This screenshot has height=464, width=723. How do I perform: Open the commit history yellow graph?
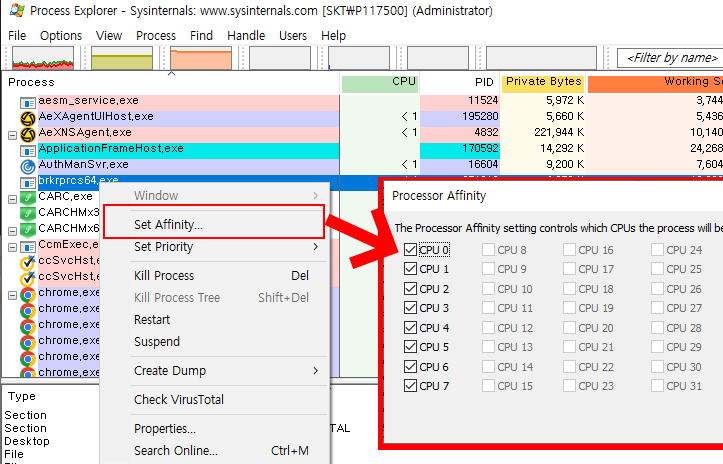pyautogui.click(x=122, y=58)
